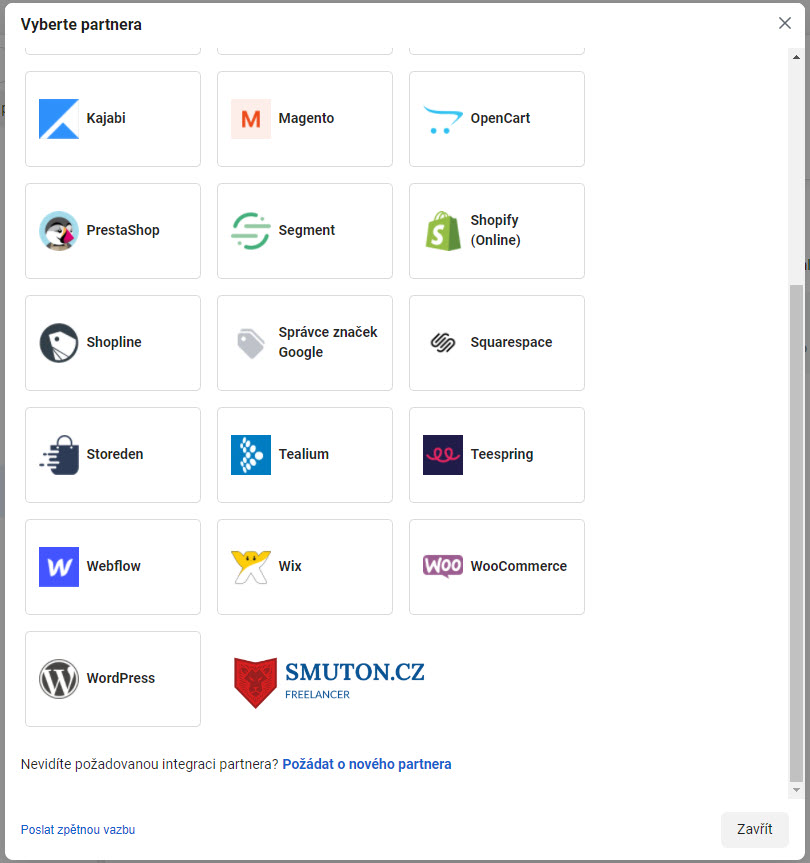
Task: Click the scrollbar up arrow
Action: click(796, 57)
